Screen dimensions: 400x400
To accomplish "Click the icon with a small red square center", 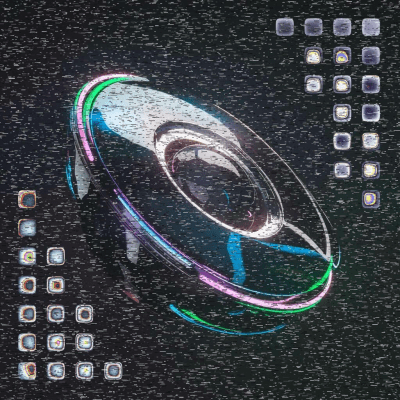I will coord(56,285).
